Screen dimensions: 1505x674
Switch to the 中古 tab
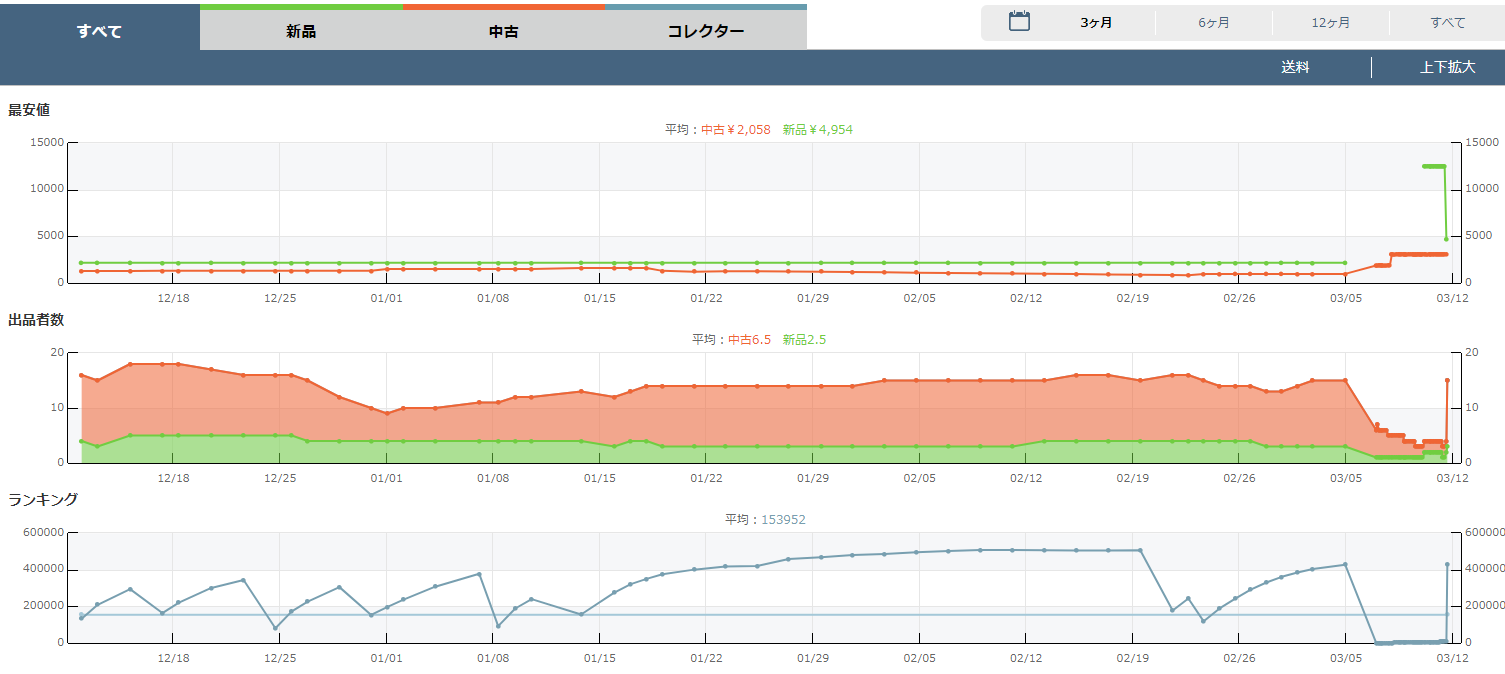(504, 31)
